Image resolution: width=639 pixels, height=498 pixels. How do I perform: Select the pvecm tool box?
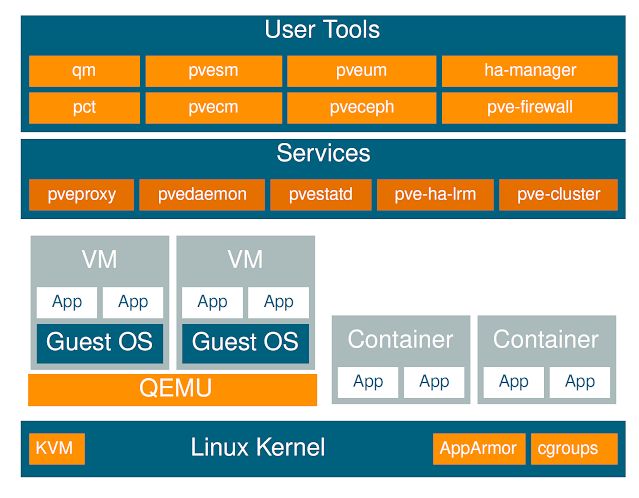214,108
